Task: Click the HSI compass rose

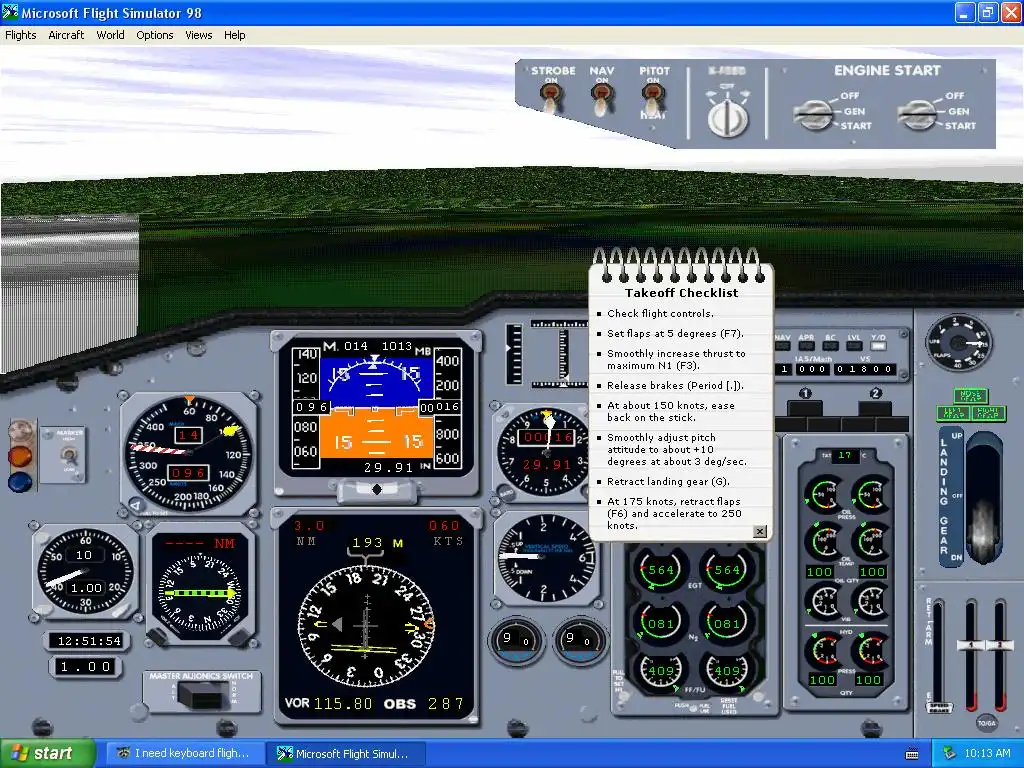Action: (366, 626)
